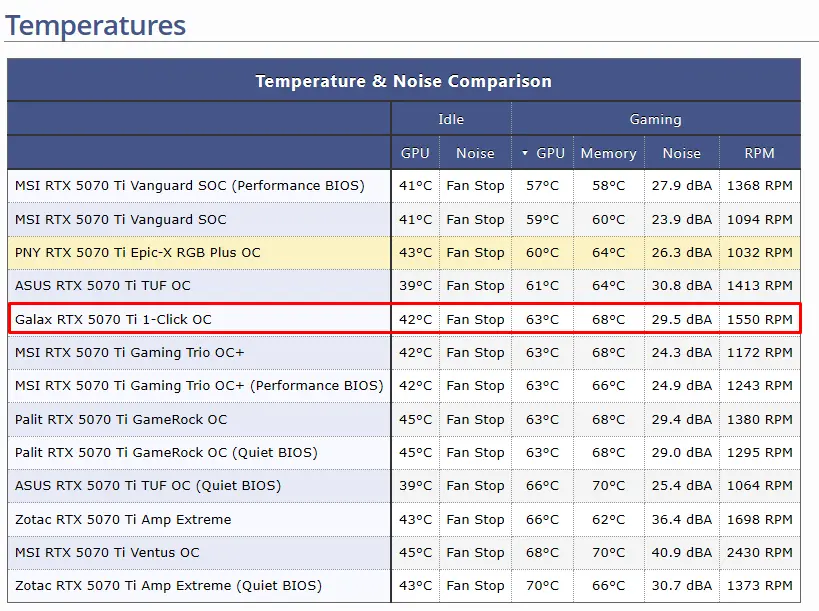
Task: Click the 1064 RPM value
Action: 759,486
